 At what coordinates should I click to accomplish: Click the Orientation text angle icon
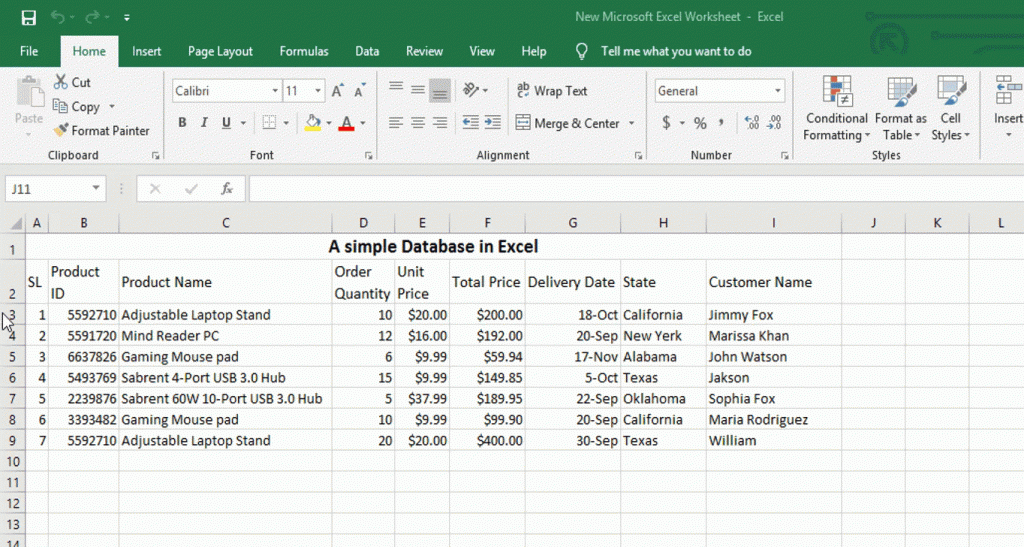(471, 90)
